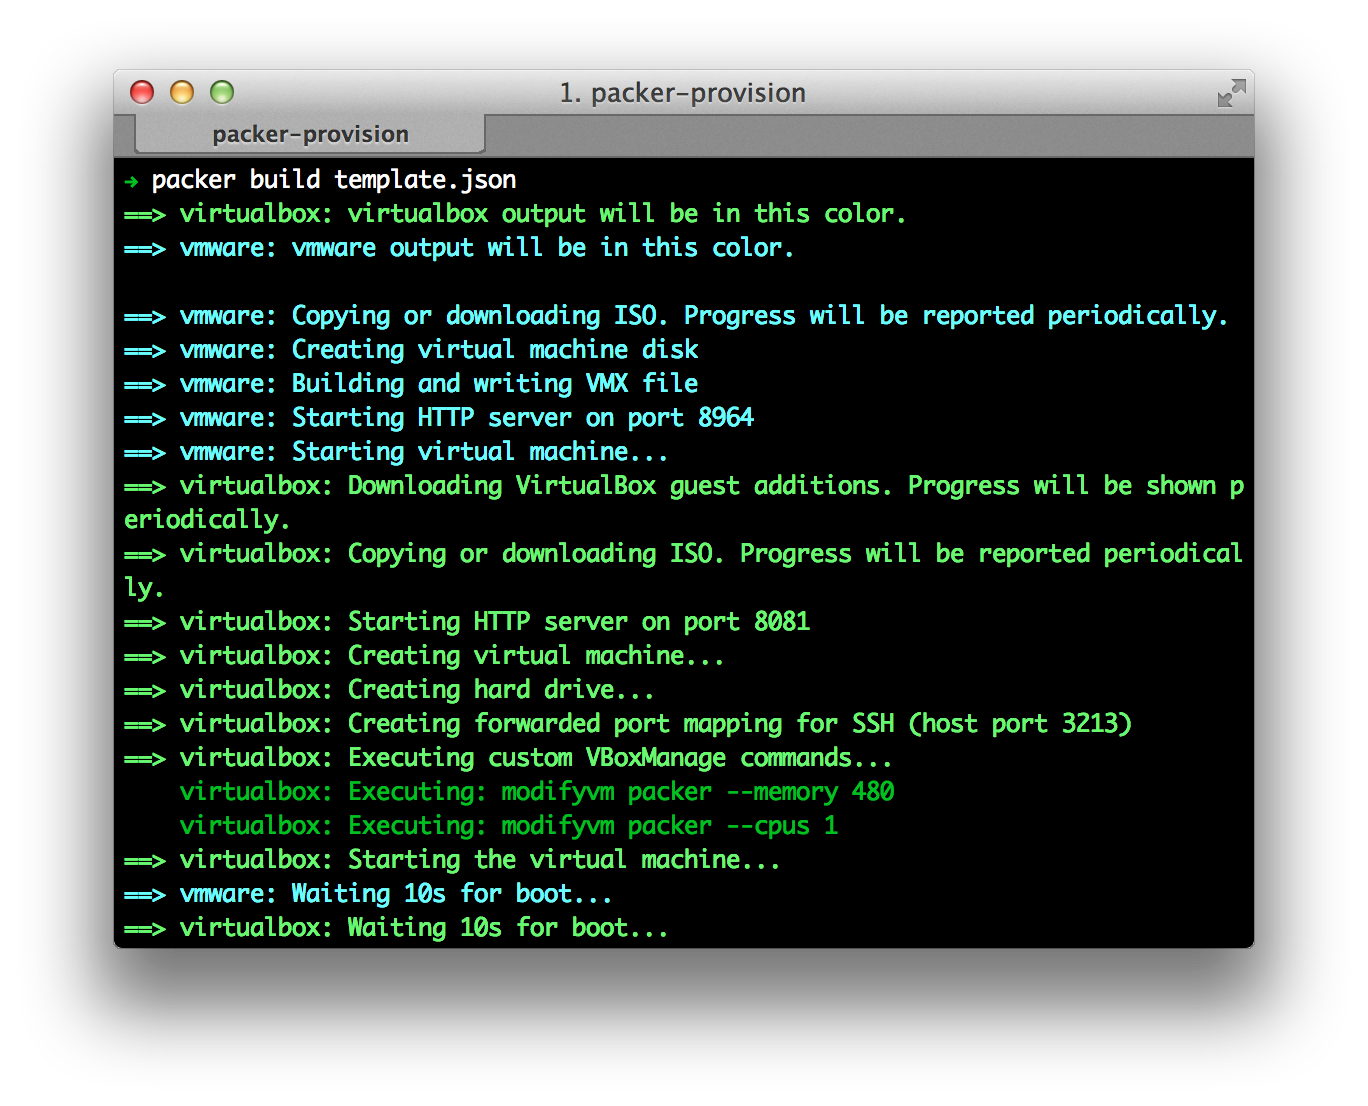Click the arrow beside virtualbox Waiting 10s line
The height and width of the screenshot is (1106, 1368).
[145, 927]
